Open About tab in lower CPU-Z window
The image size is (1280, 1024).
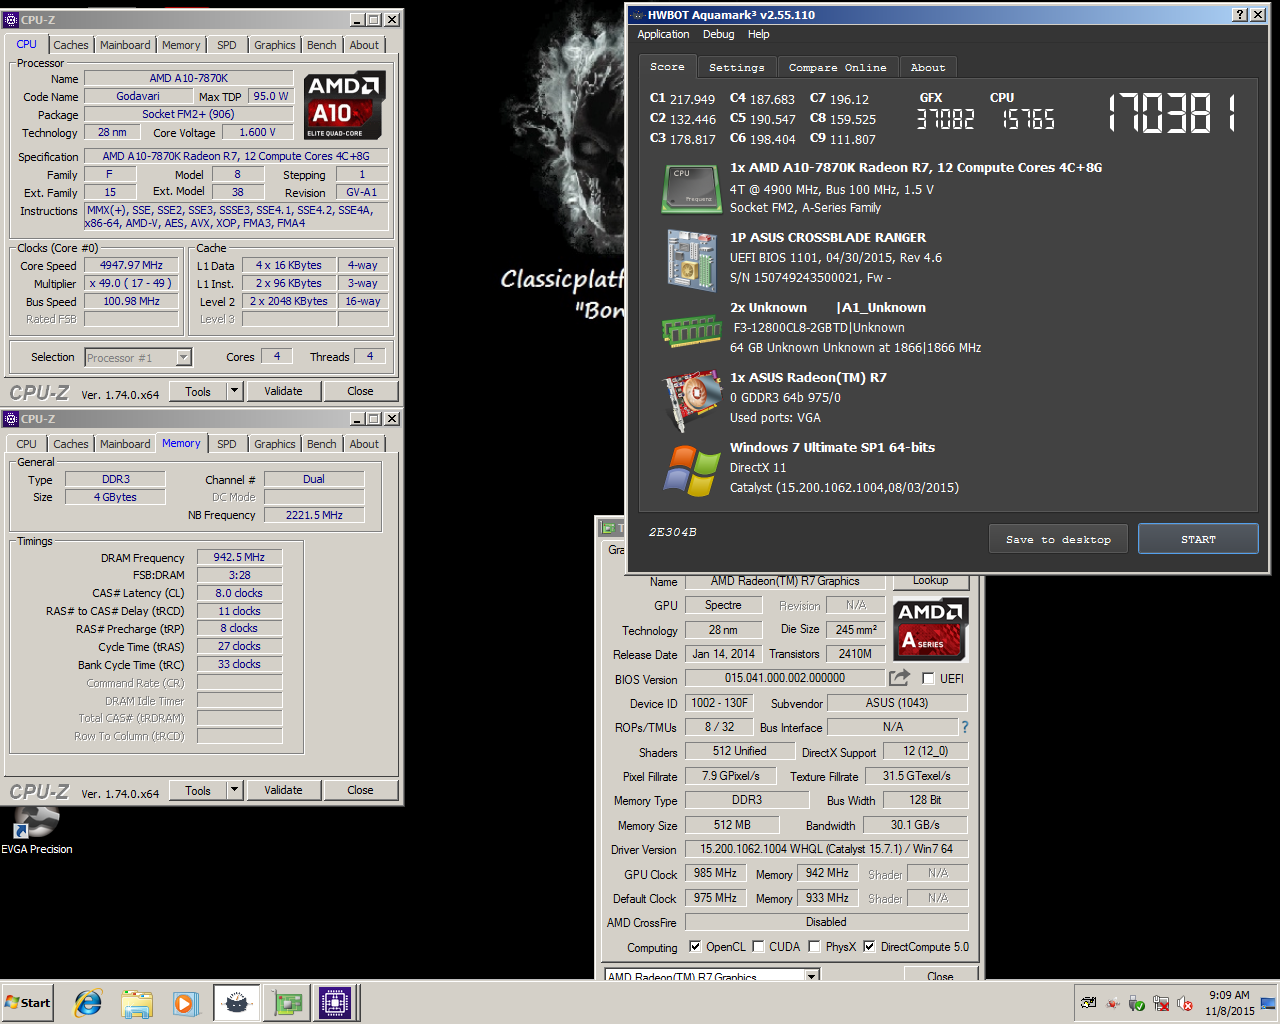click(x=364, y=444)
